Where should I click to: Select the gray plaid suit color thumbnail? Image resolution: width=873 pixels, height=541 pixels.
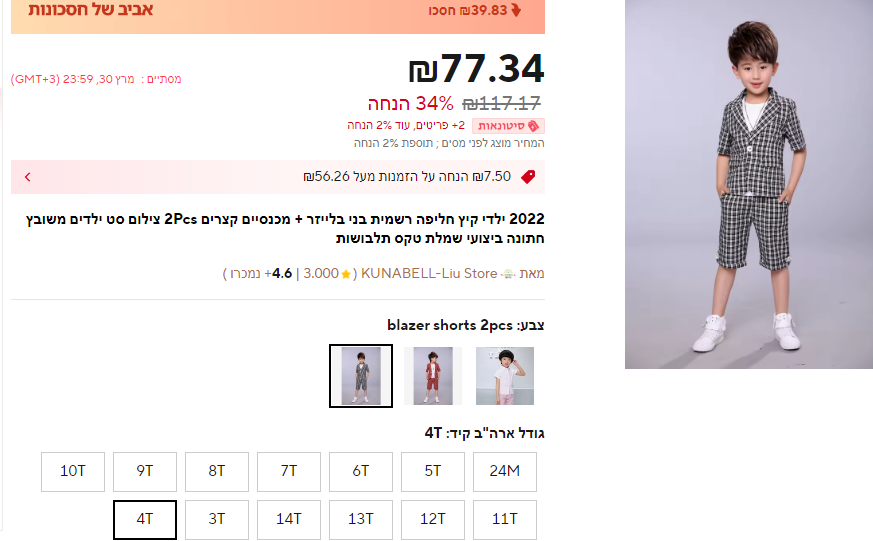click(361, 376)
